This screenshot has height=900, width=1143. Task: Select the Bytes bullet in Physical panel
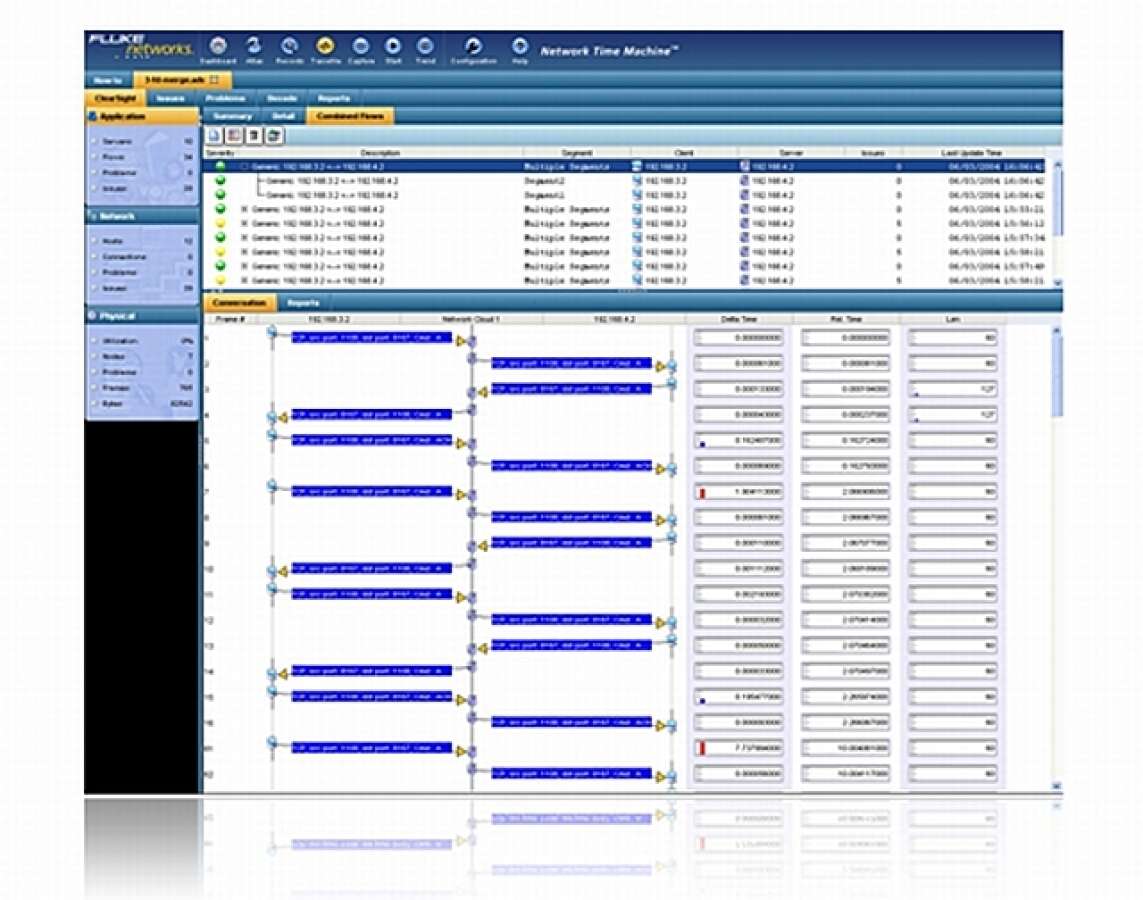point(95,404)
